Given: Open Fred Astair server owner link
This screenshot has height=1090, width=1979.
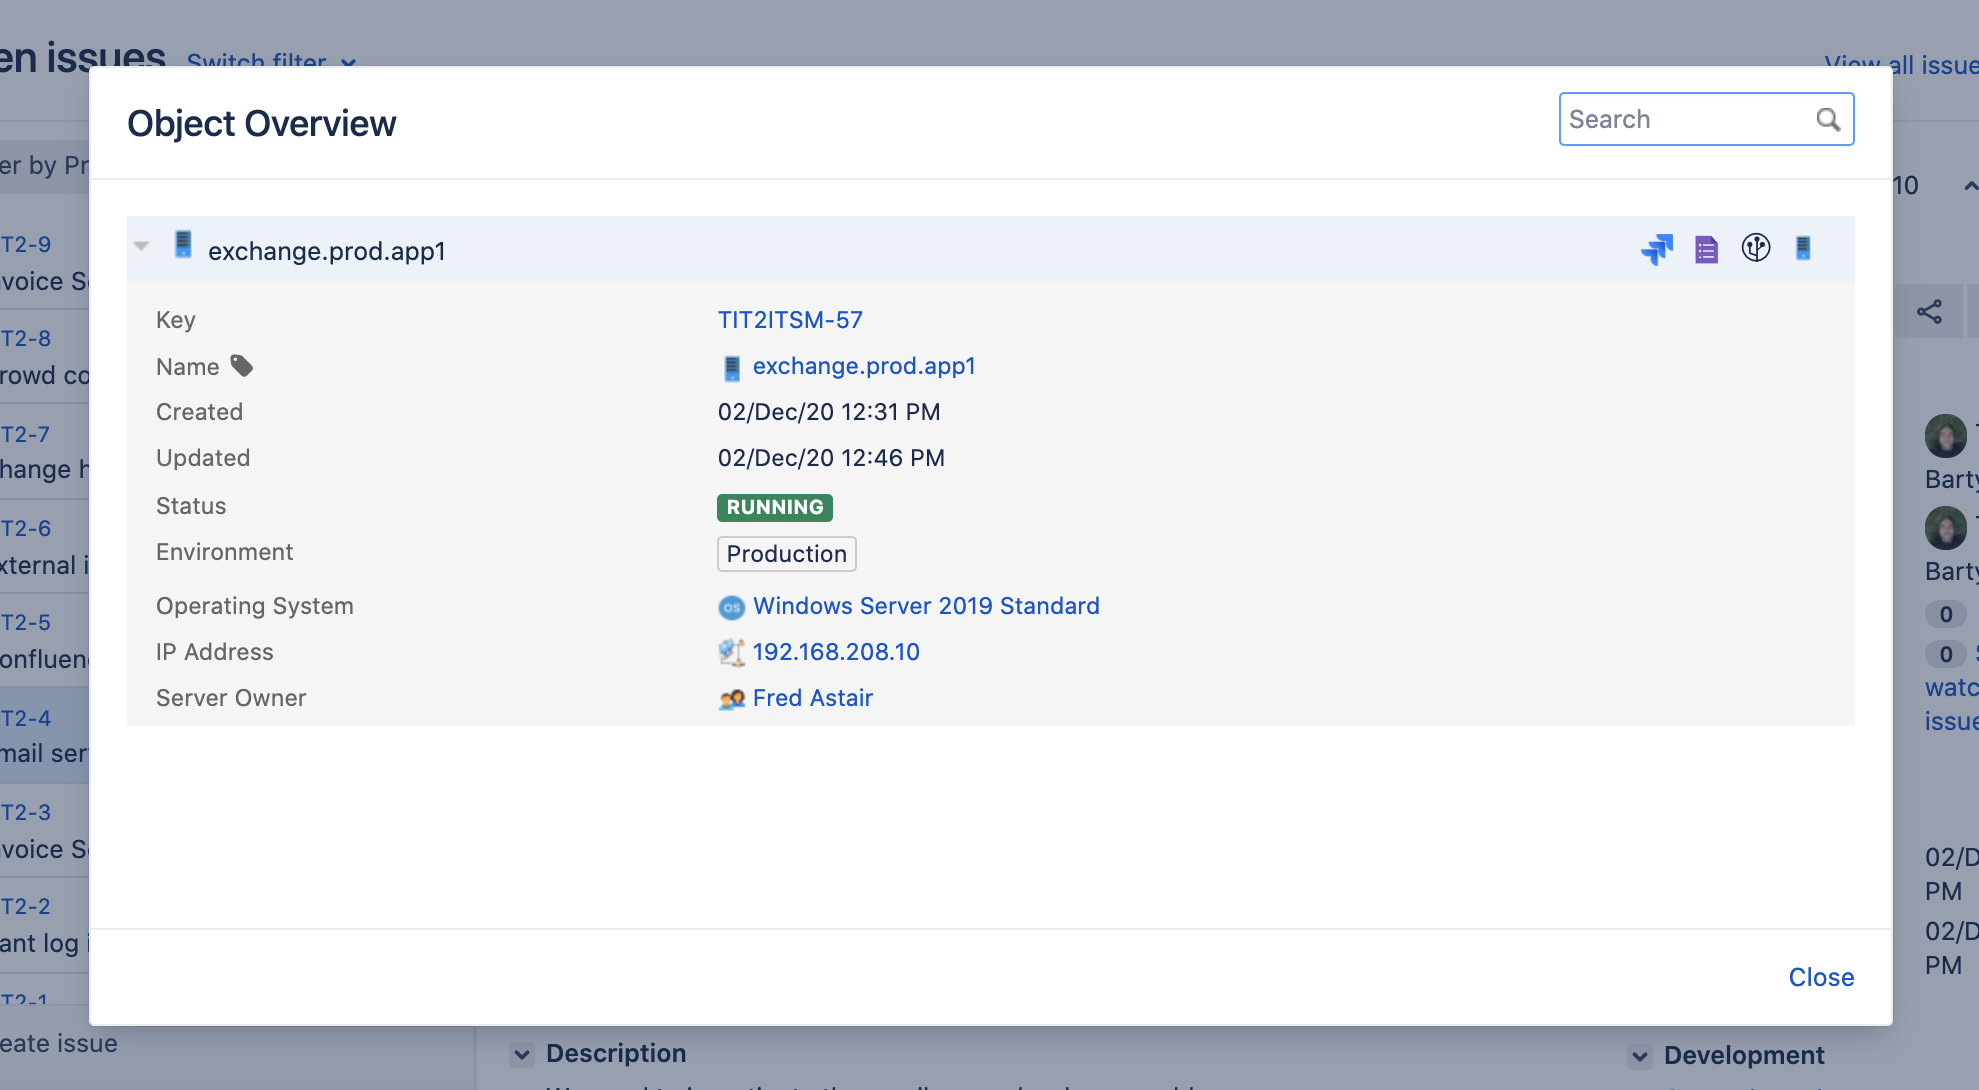Looking at the screenshot, I should 812,698.
